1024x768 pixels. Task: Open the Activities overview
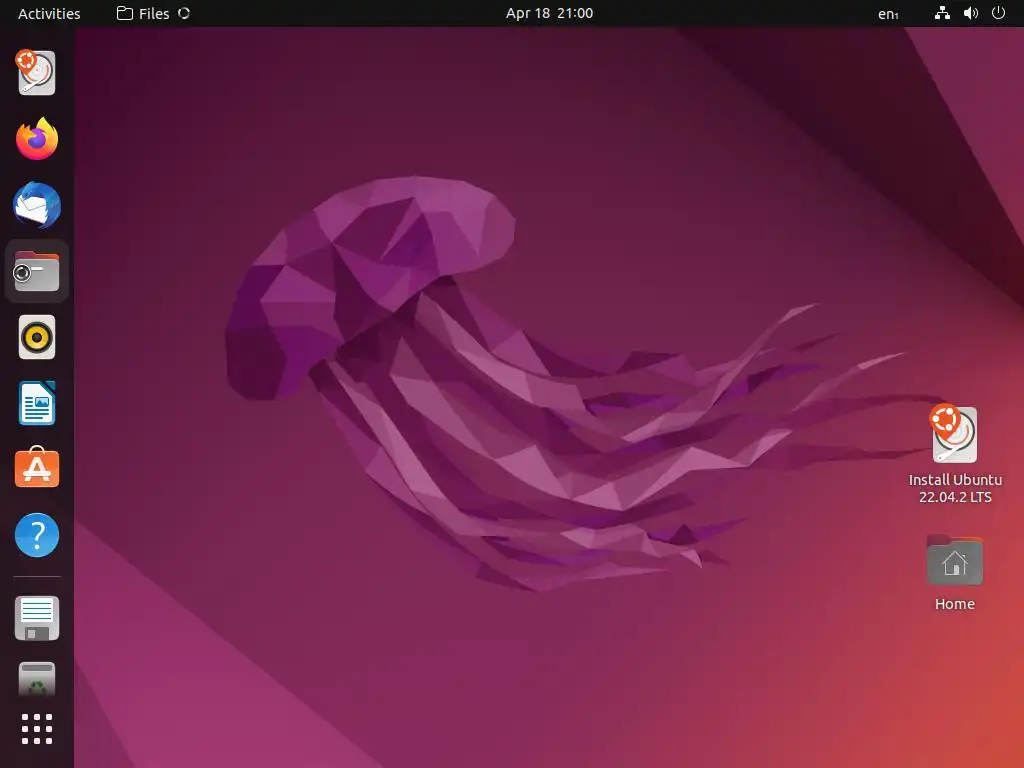49,13
